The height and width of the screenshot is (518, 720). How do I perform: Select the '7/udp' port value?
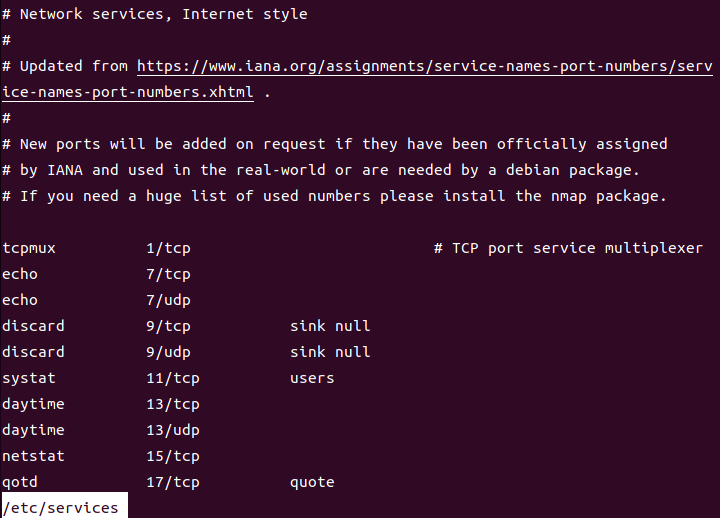(168, 300)
